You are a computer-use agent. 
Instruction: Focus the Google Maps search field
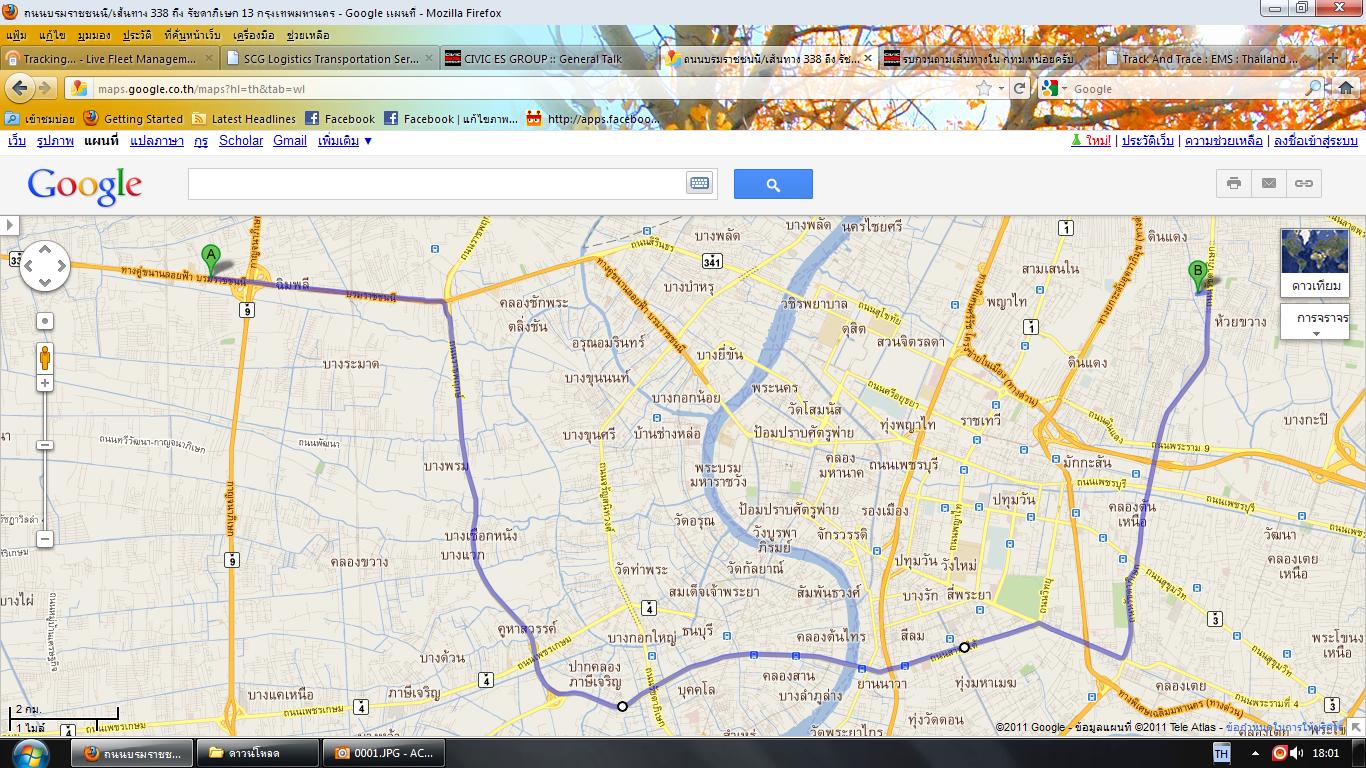pyautogui.click(x=436, y=184)
